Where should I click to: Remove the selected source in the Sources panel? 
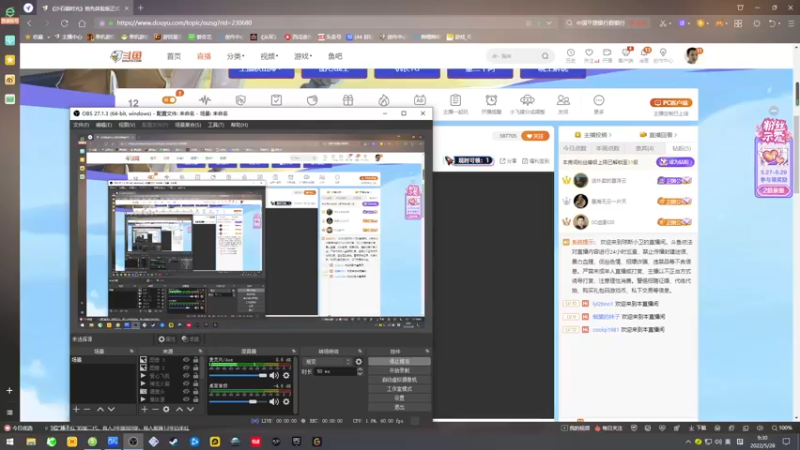click(155, 409)
